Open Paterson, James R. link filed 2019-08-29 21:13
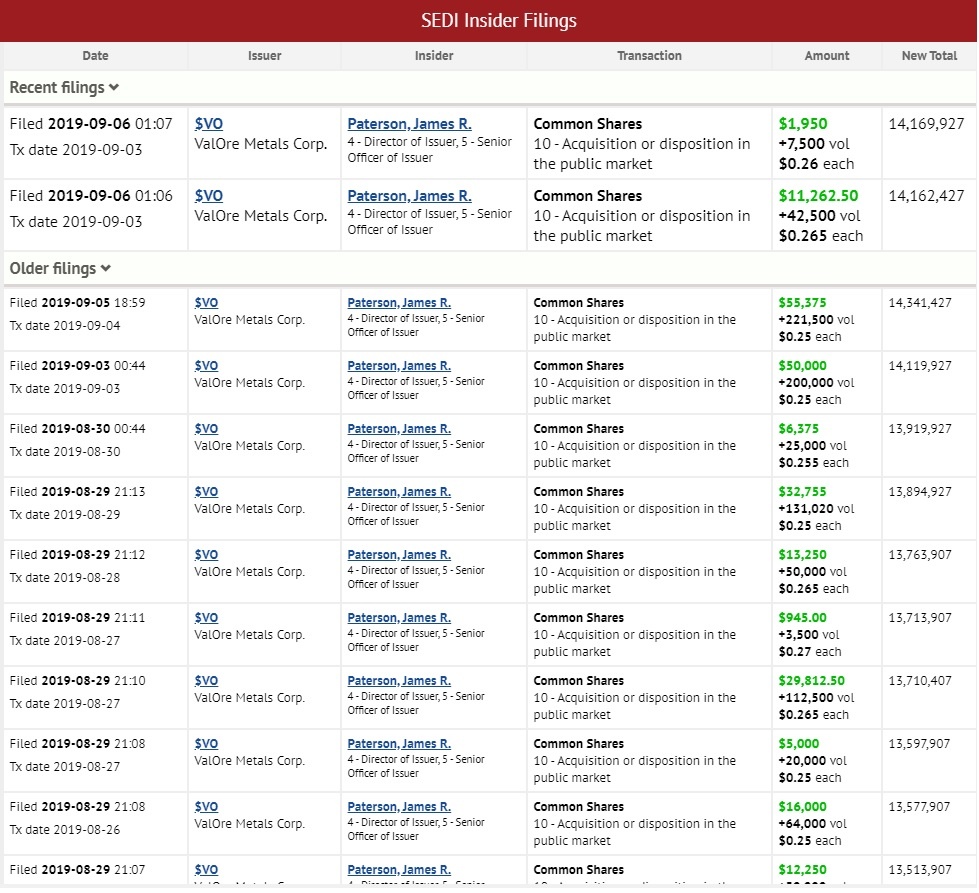The image size is (979, 893). pyautogui.click(x=399, y=492)
